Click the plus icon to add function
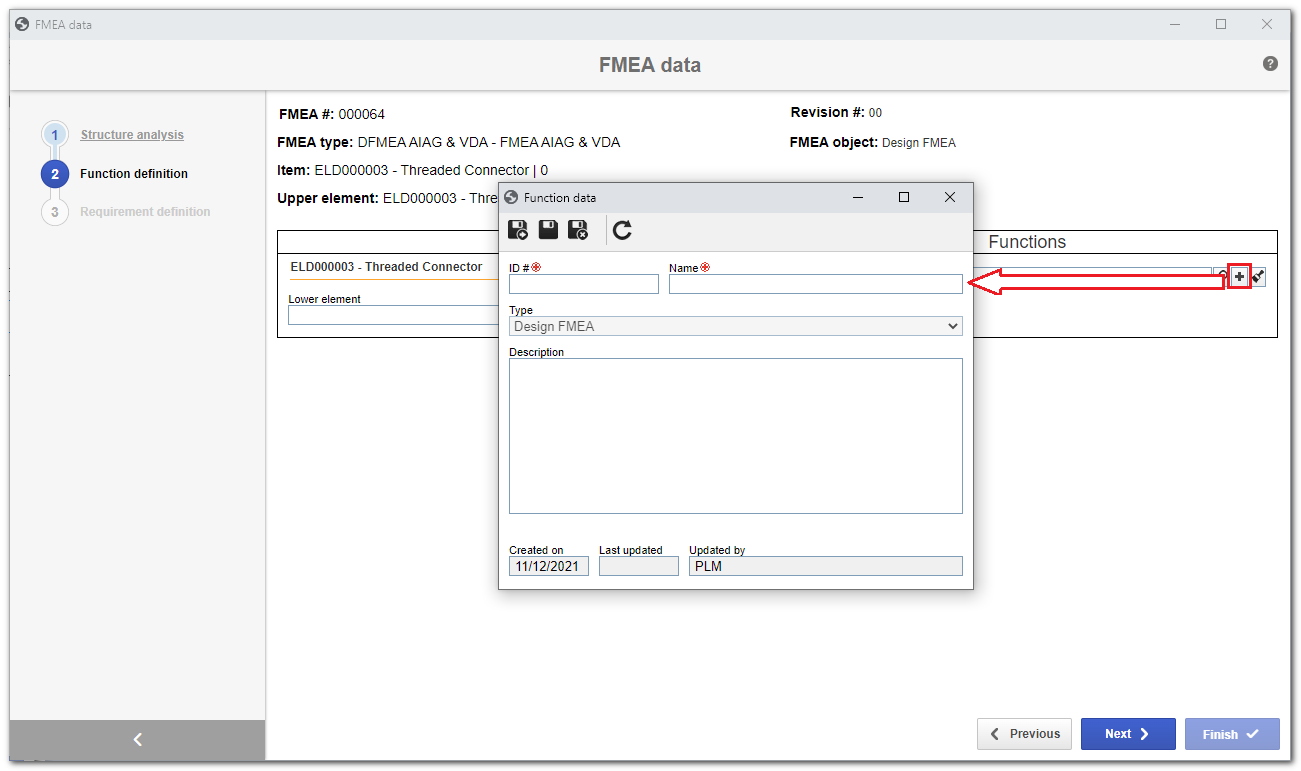Image resolution: width=1301 pixels, height=771 pixels. pyautogui.click(x=1239, y=277)
